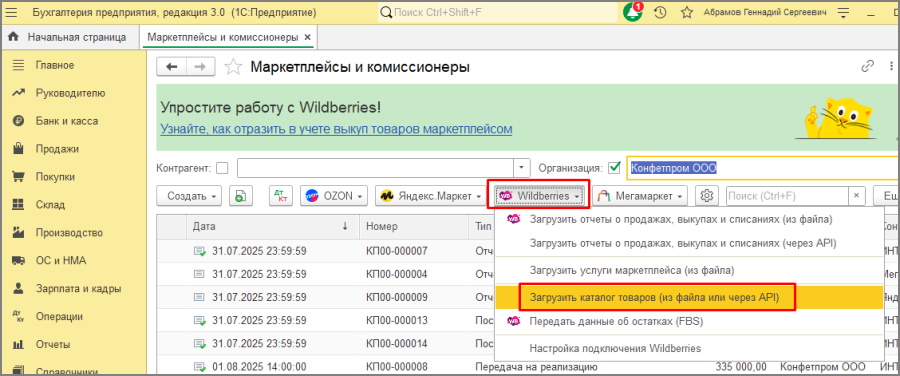Close the Маркетплейсы и комиссионеры tab
The height and width of the screenshot is (376, 900).
[x=308, y=38]
